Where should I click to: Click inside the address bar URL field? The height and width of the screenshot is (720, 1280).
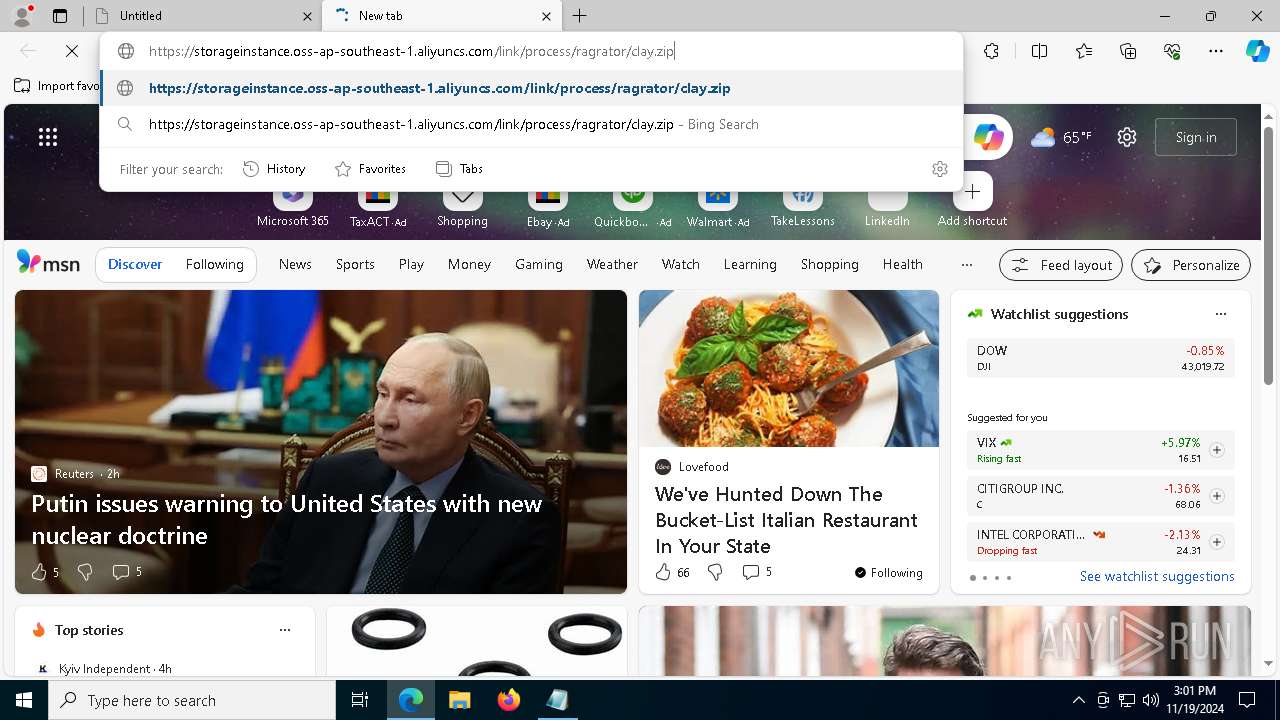click(x=532, y=51)
